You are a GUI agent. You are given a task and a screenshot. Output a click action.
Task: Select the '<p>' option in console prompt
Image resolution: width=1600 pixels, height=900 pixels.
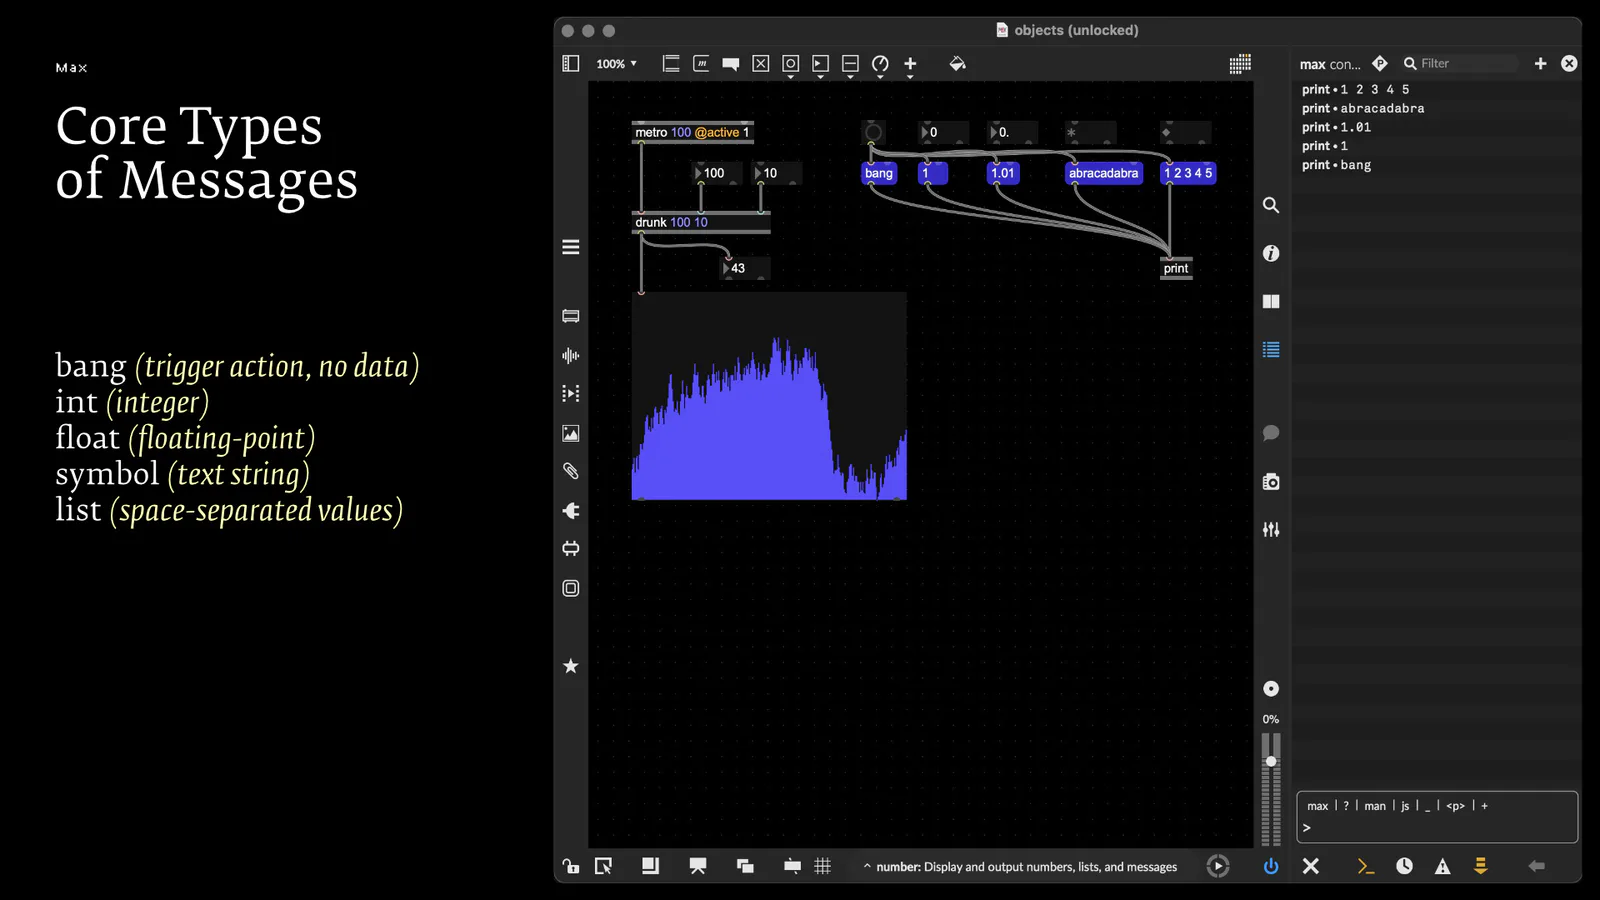pyautogui.click(x=1455, y=806)
